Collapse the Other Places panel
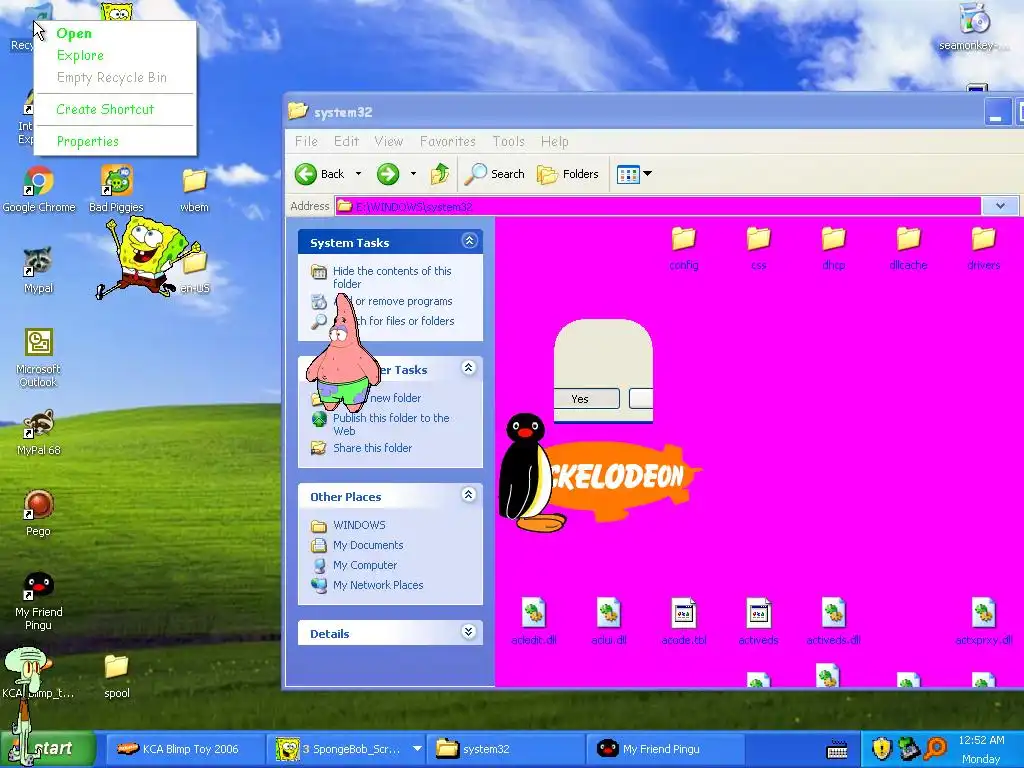This screenshot has height=768, width=1024. [x=468, y=495]
